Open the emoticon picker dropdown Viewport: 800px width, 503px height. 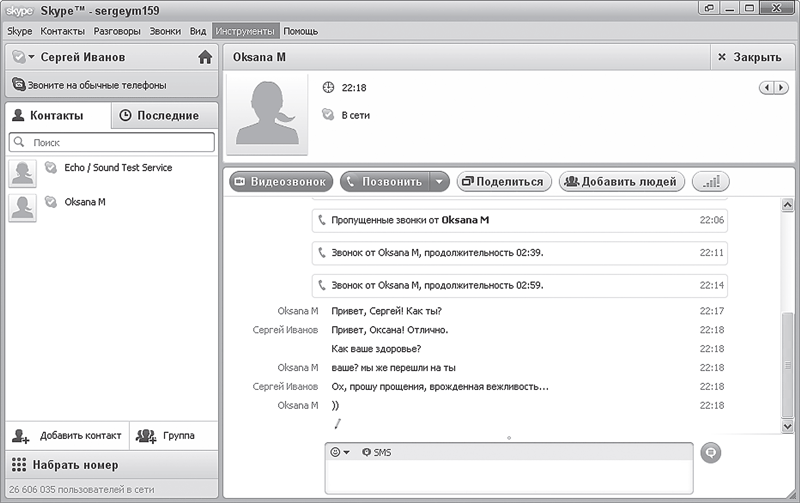tap(340, 452)
